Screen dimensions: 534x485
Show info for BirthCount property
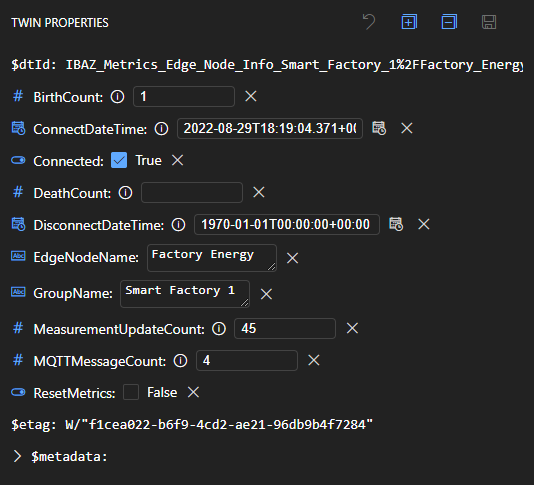117,97
